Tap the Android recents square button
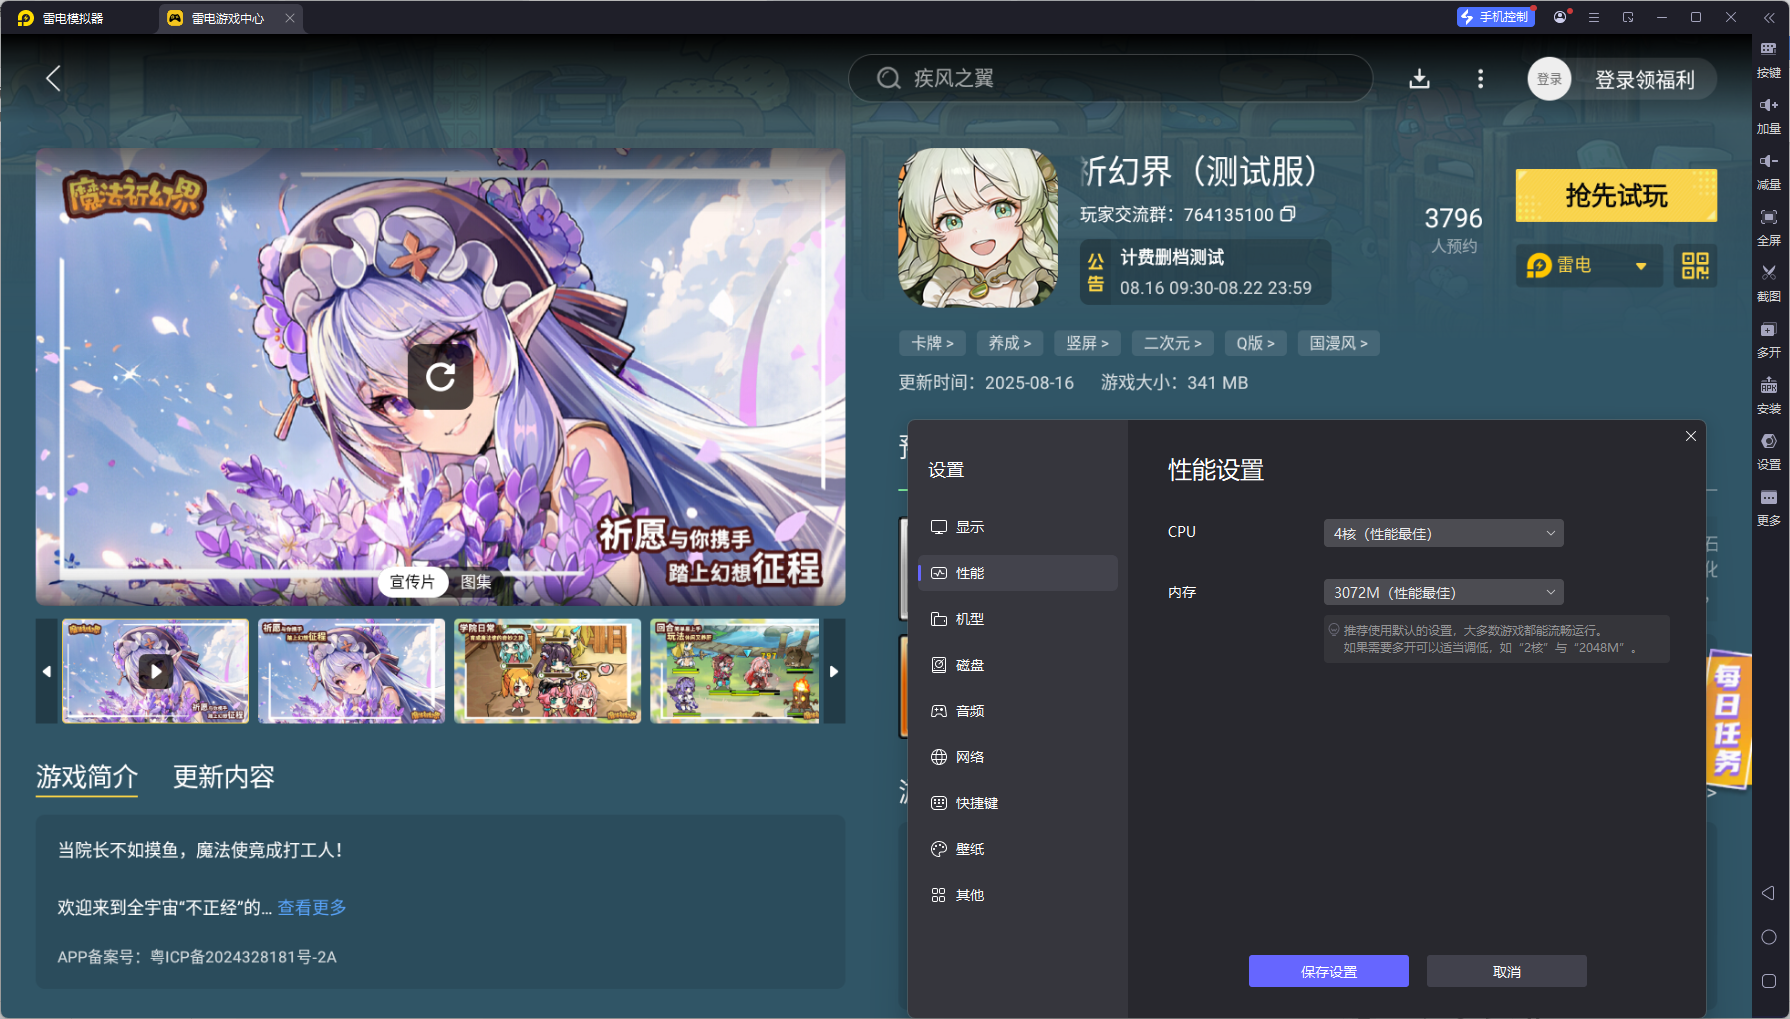This screenshot has width=1790, height=1019. [x=1768, y=981]
